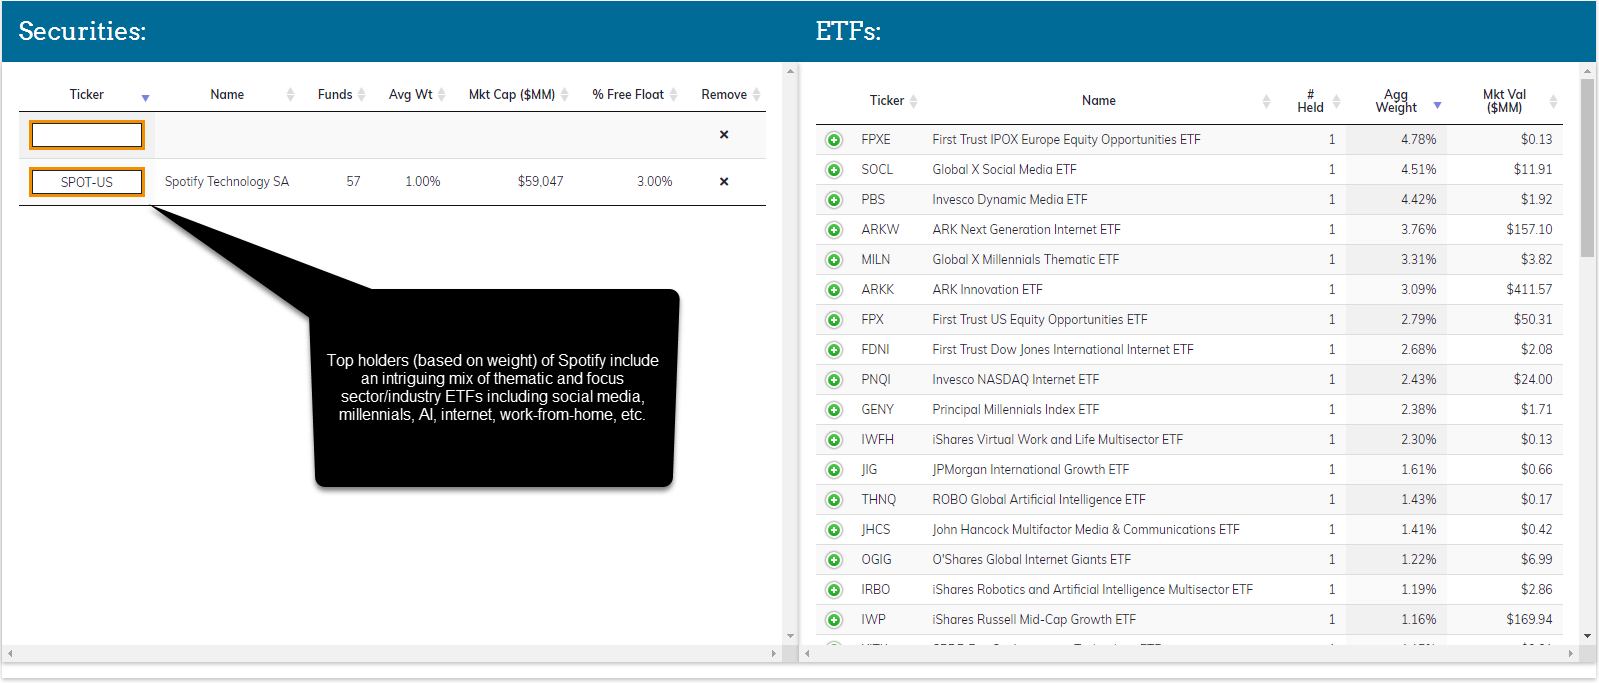Add JHCS ETF with green plus icon
The image size is (1599, 683).
click(834, 530)
